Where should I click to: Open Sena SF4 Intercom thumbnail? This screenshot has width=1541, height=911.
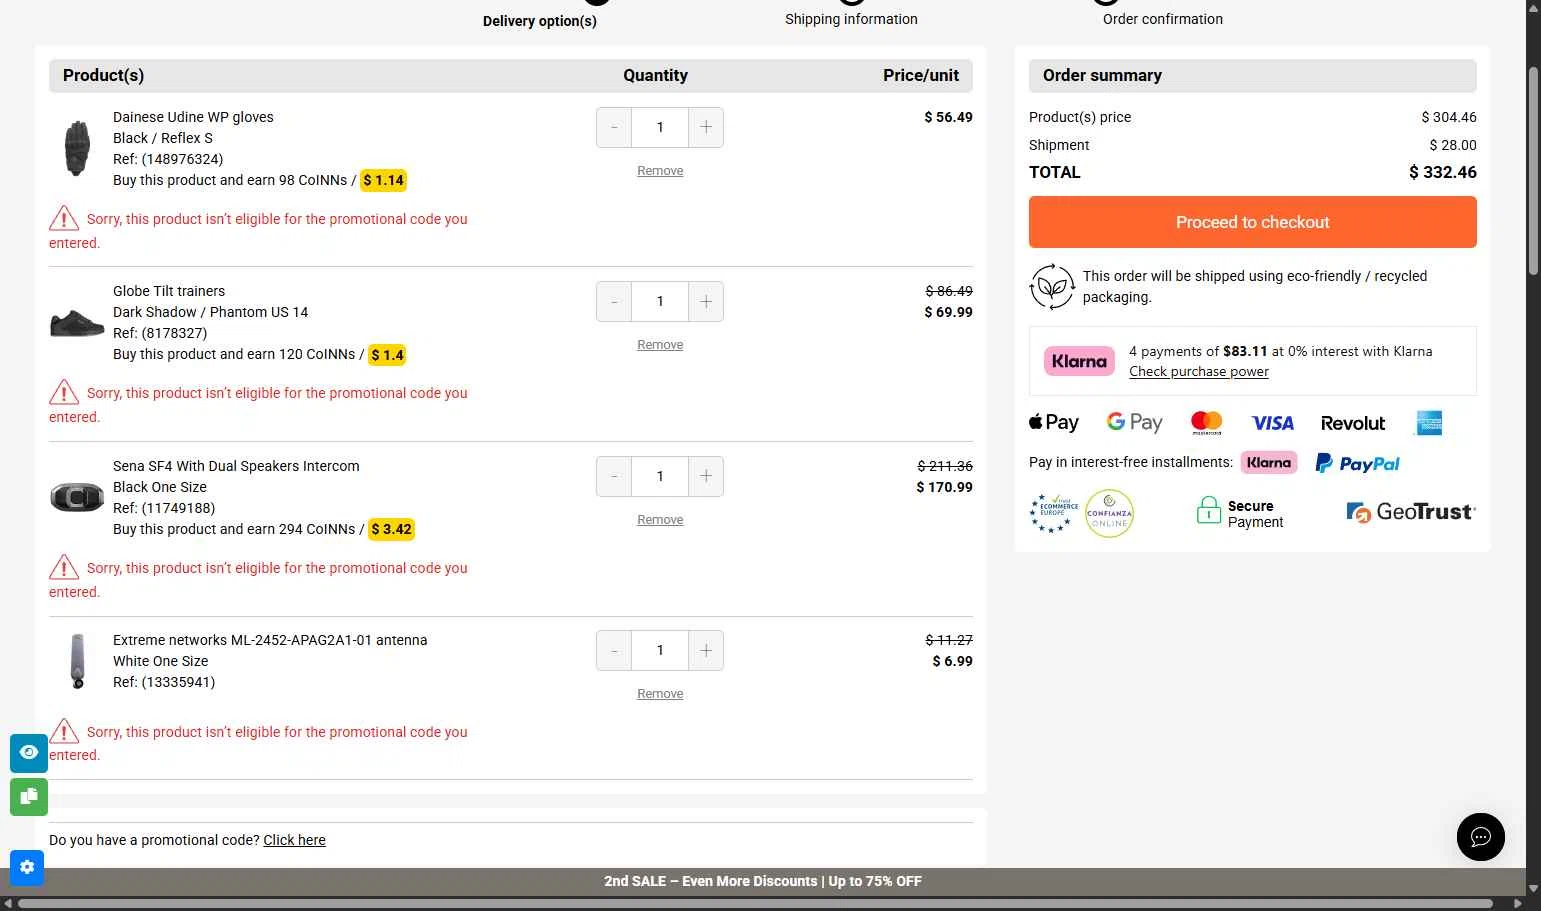tap(77, 497)
